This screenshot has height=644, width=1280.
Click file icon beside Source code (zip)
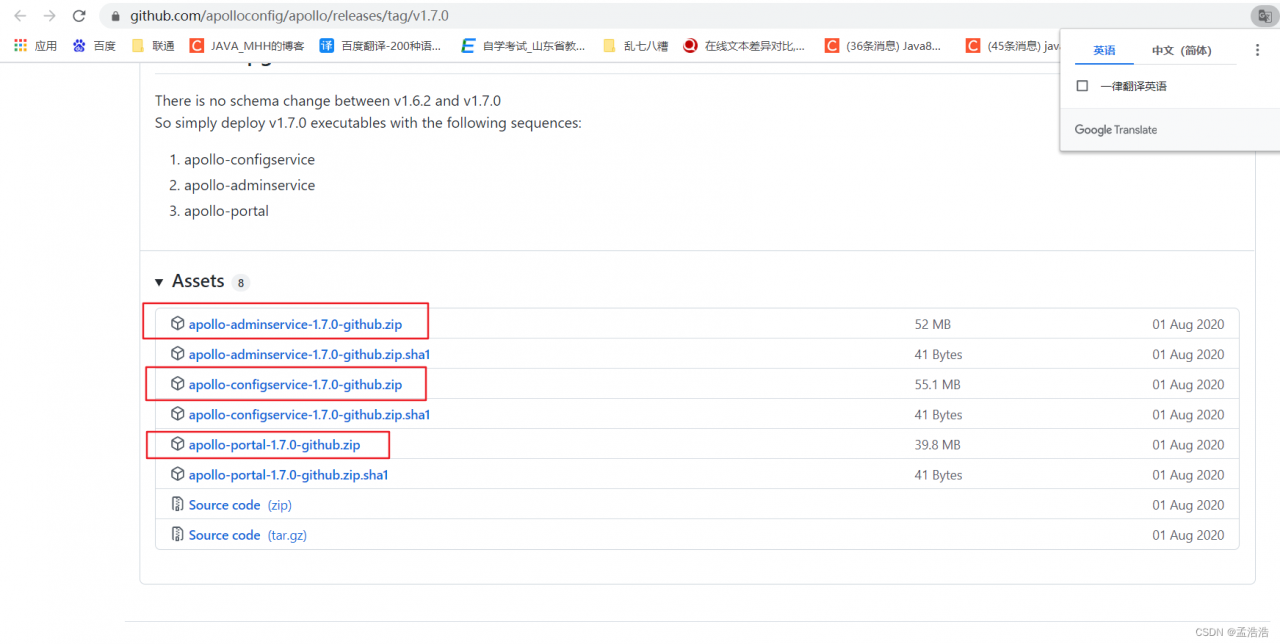coord(178,505)
